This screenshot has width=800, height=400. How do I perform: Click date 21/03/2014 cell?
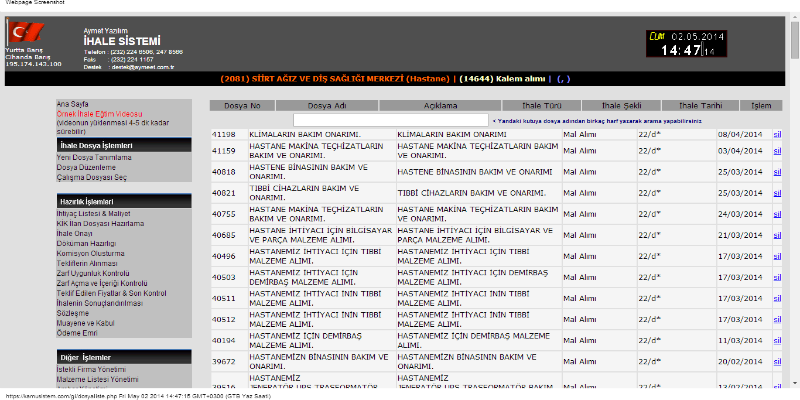740,235
